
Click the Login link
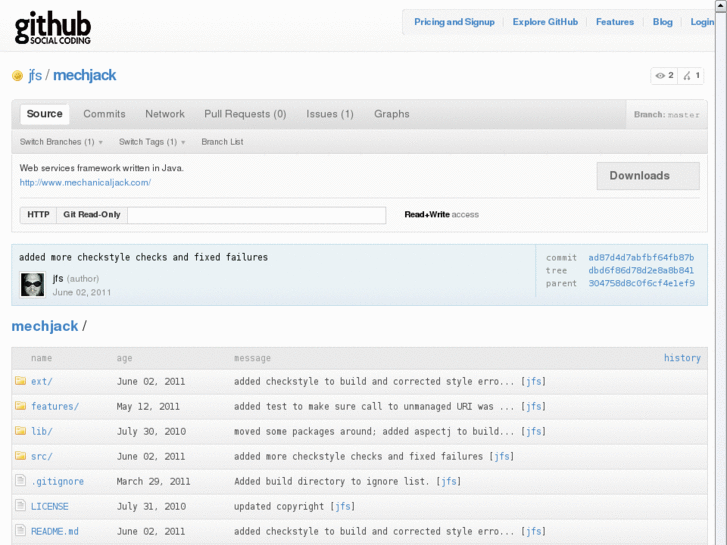pos(702,22)
